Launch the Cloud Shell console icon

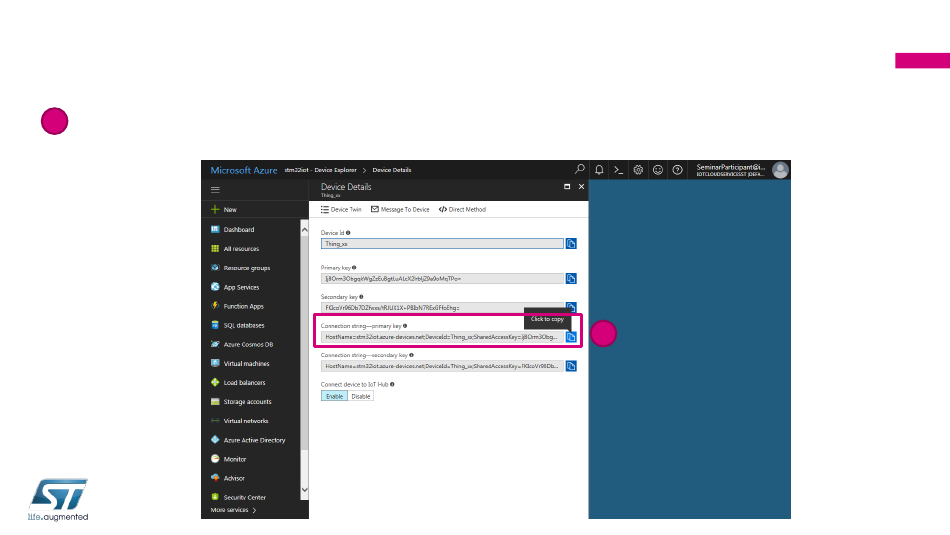[x=618, y=170]
